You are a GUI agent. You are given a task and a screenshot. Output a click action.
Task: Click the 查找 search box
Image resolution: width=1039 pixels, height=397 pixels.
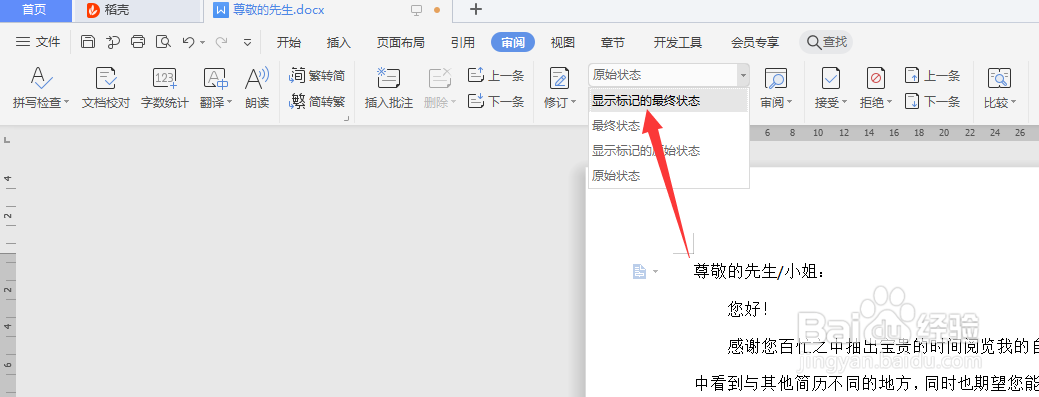826,42
